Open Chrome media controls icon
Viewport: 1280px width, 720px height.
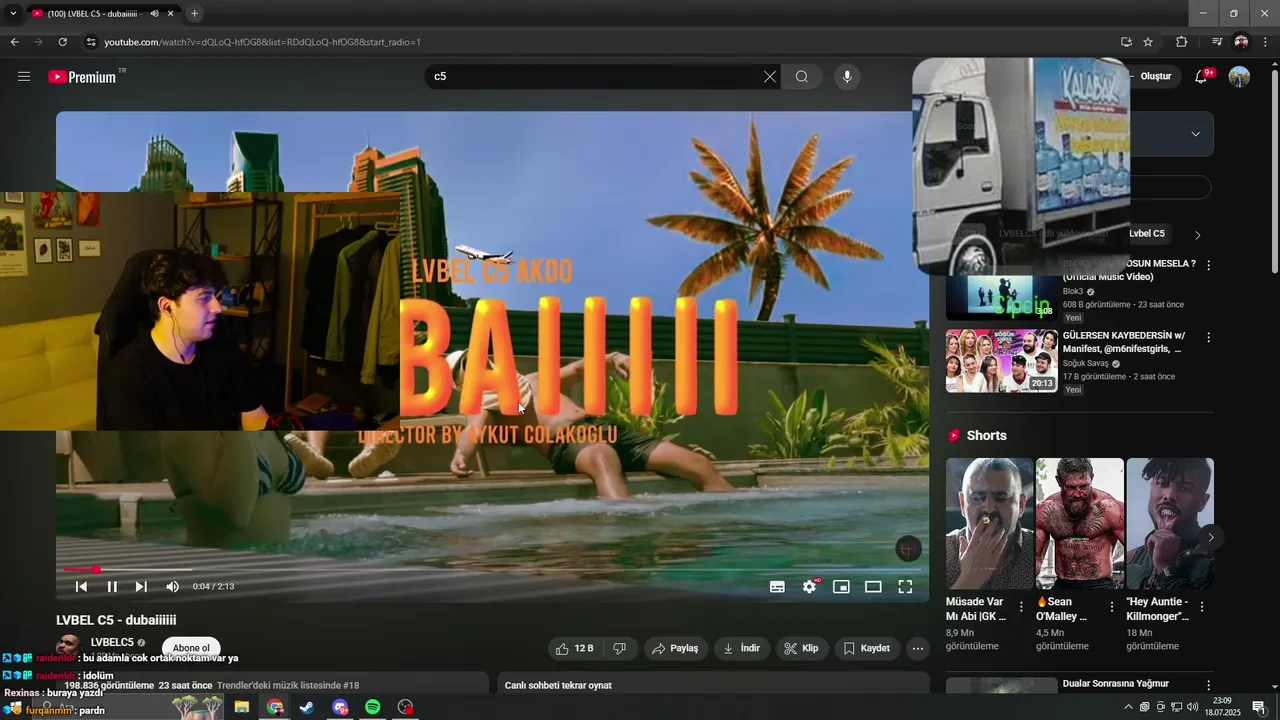click(1217, 42)
